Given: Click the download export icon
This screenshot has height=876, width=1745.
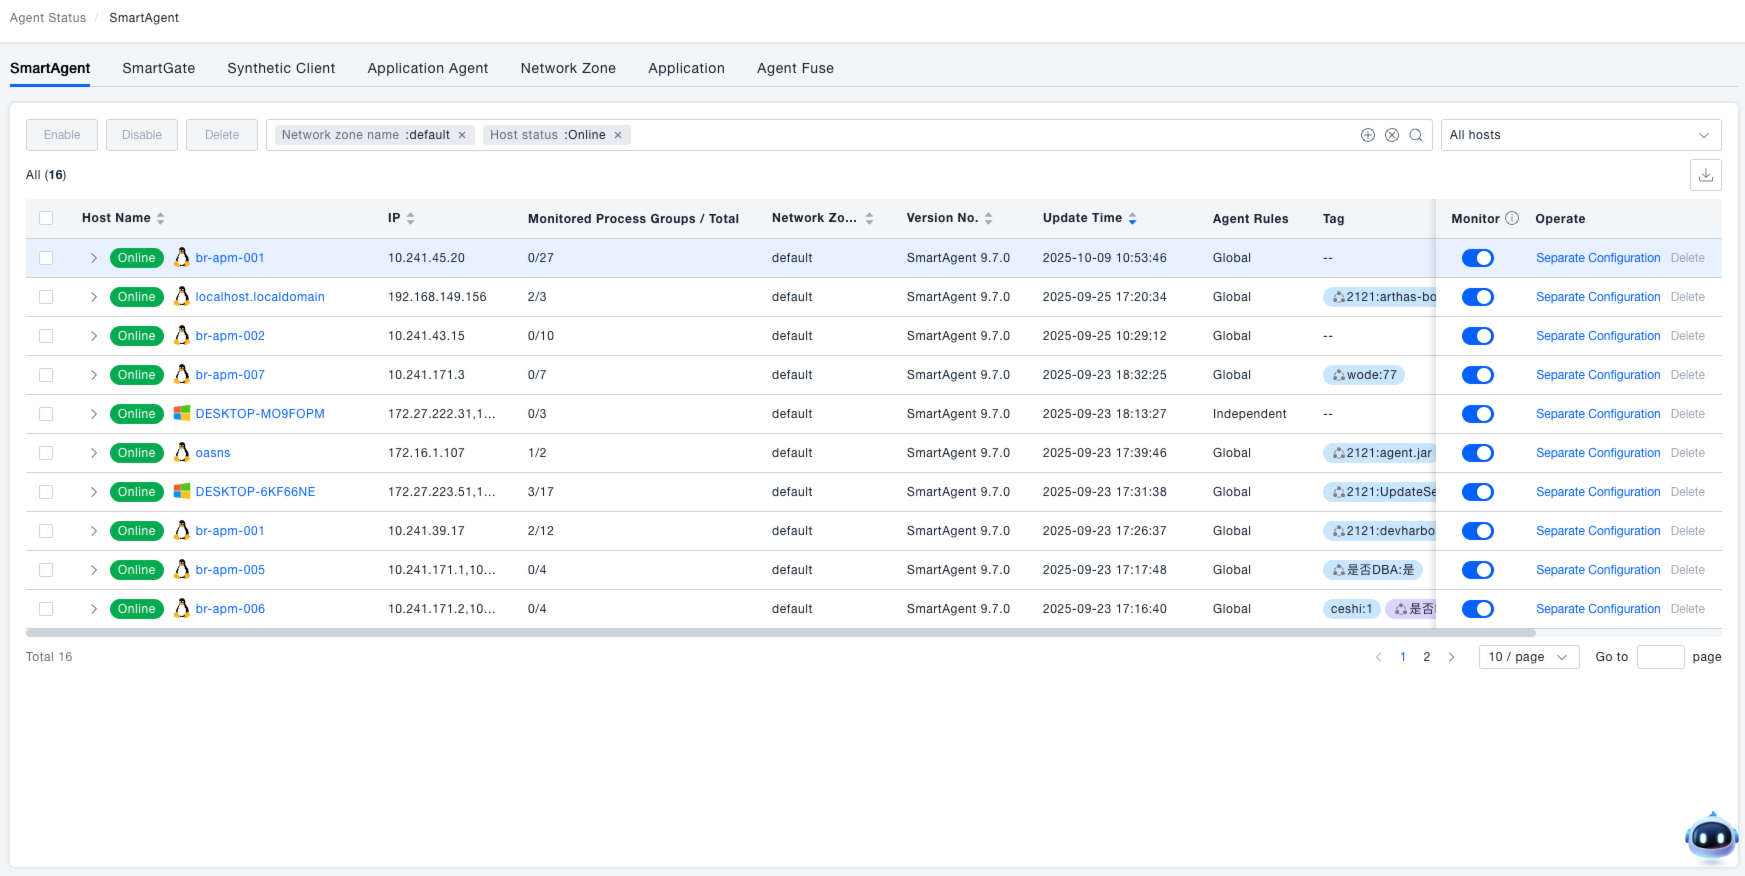Looking at the screenshot, I should (x=1705, y=175).
